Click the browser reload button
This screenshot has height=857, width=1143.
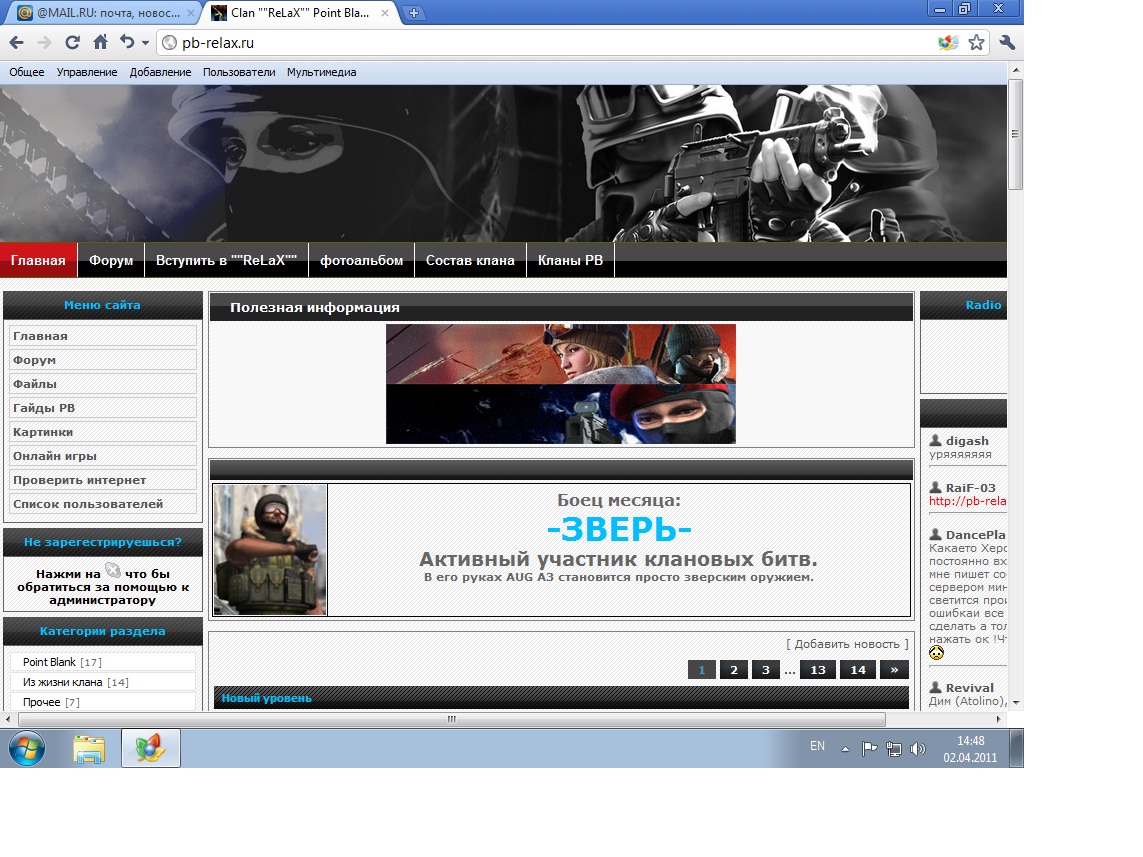click(72, 43)
